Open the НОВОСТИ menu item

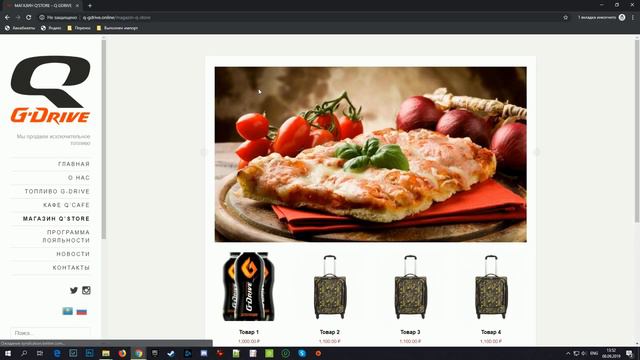tap(73, 254)
